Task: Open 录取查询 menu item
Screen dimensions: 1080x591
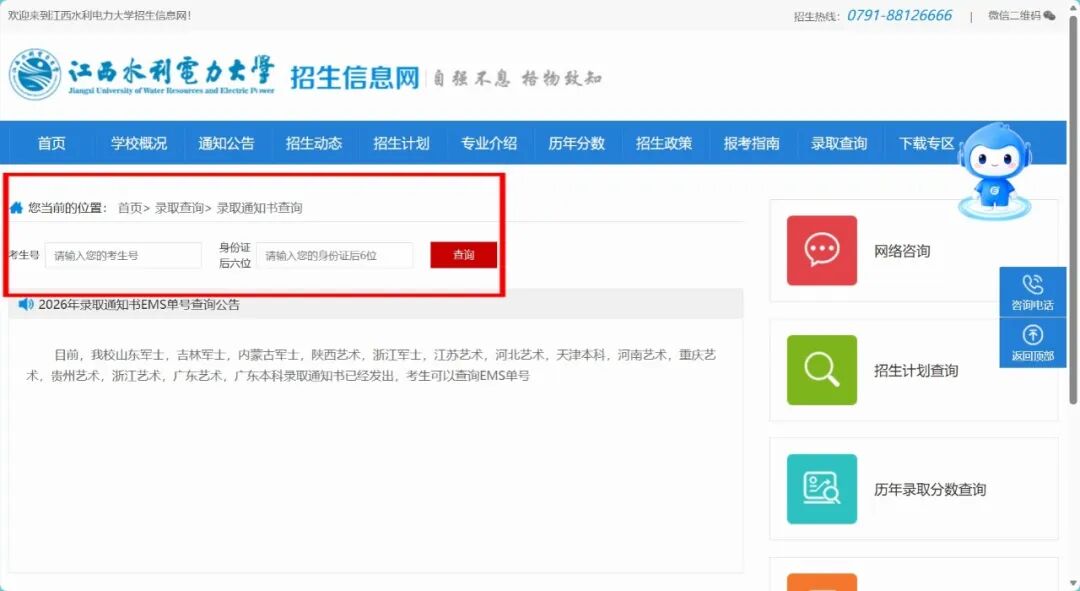Action: click(x=839, y=143)
